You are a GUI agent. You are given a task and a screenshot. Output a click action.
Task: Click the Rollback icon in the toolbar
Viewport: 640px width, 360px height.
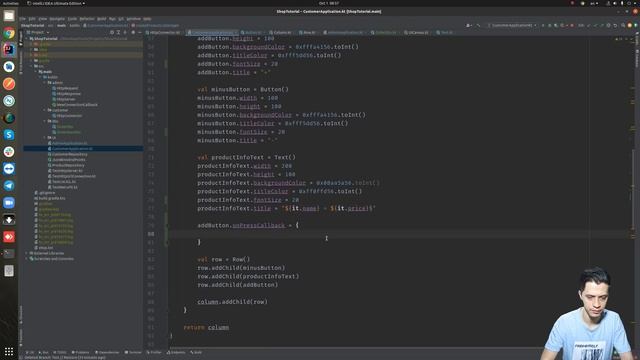(615, 25)
